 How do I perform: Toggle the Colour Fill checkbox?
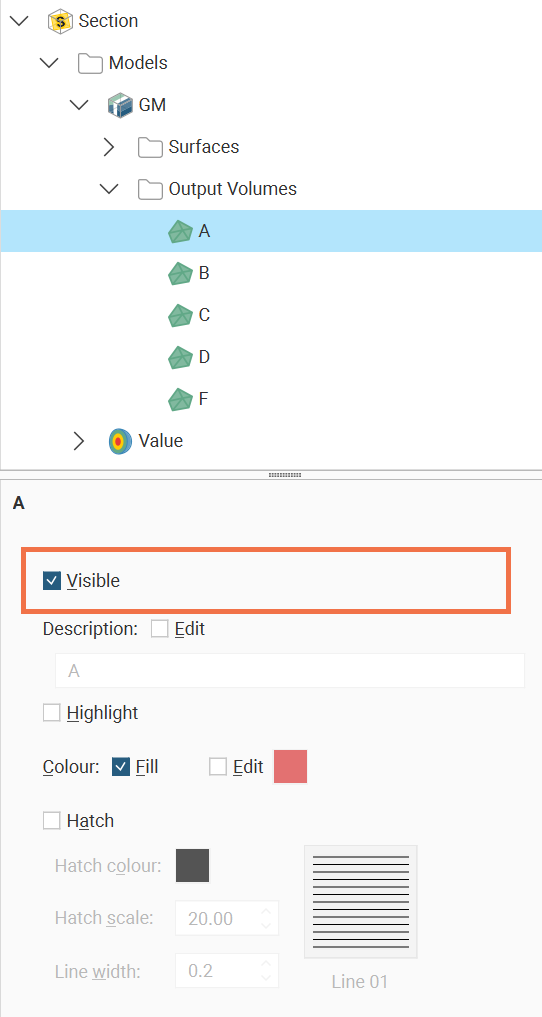click(121, 767)
